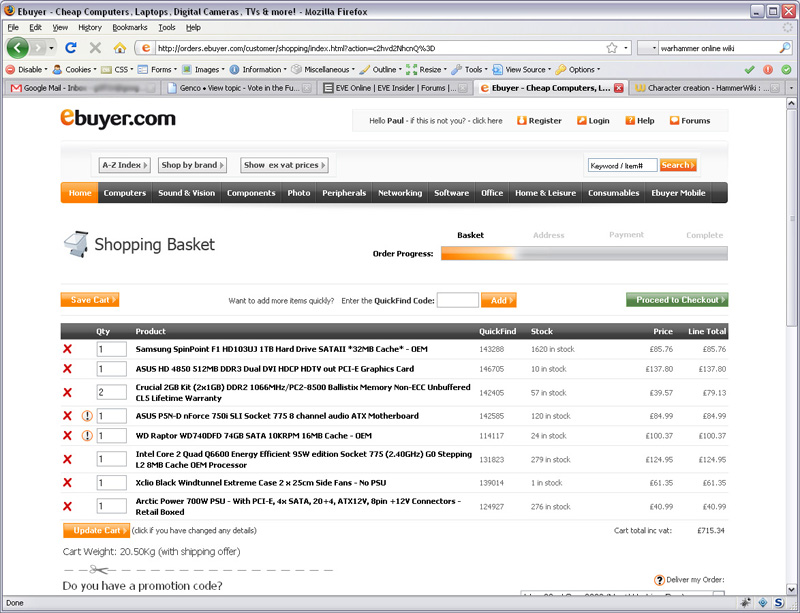
Task: Switch to the Google Mail tab
Action: point(82,88)
